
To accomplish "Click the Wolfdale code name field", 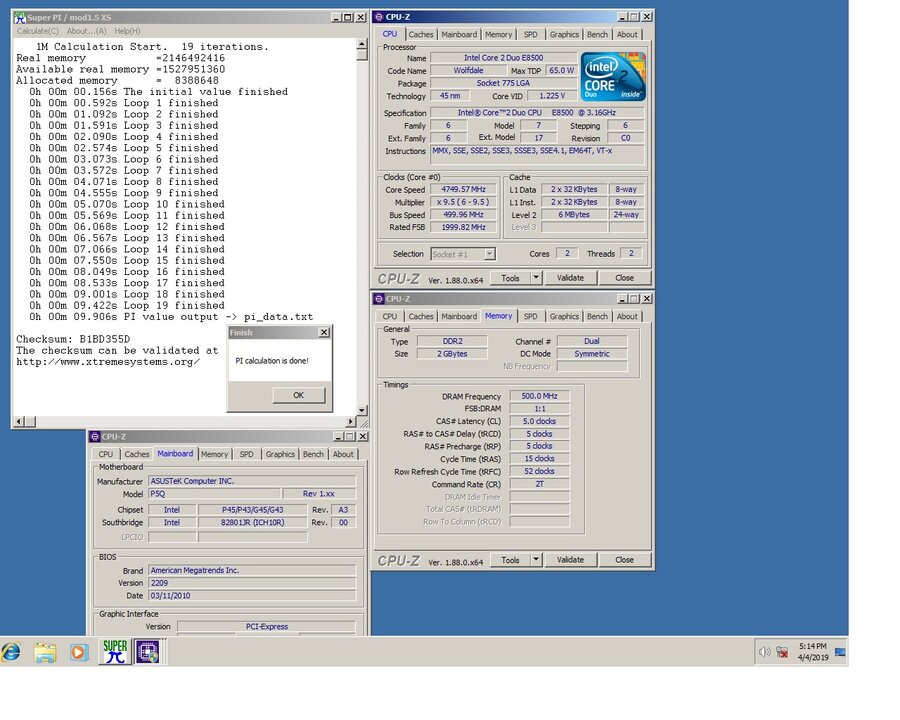I will click(468, 71).
